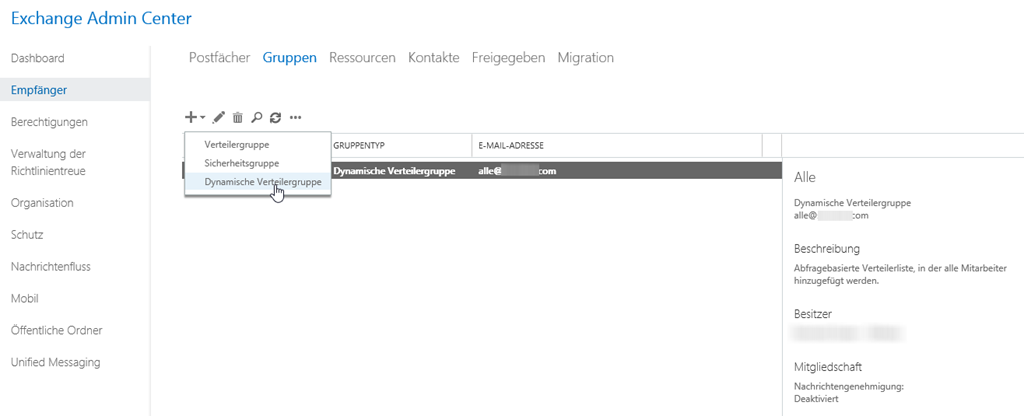Click the Nachrichtengenehmigung text in details pane
The width and height of the screenshot is (1024, 416).
point(848,387)
